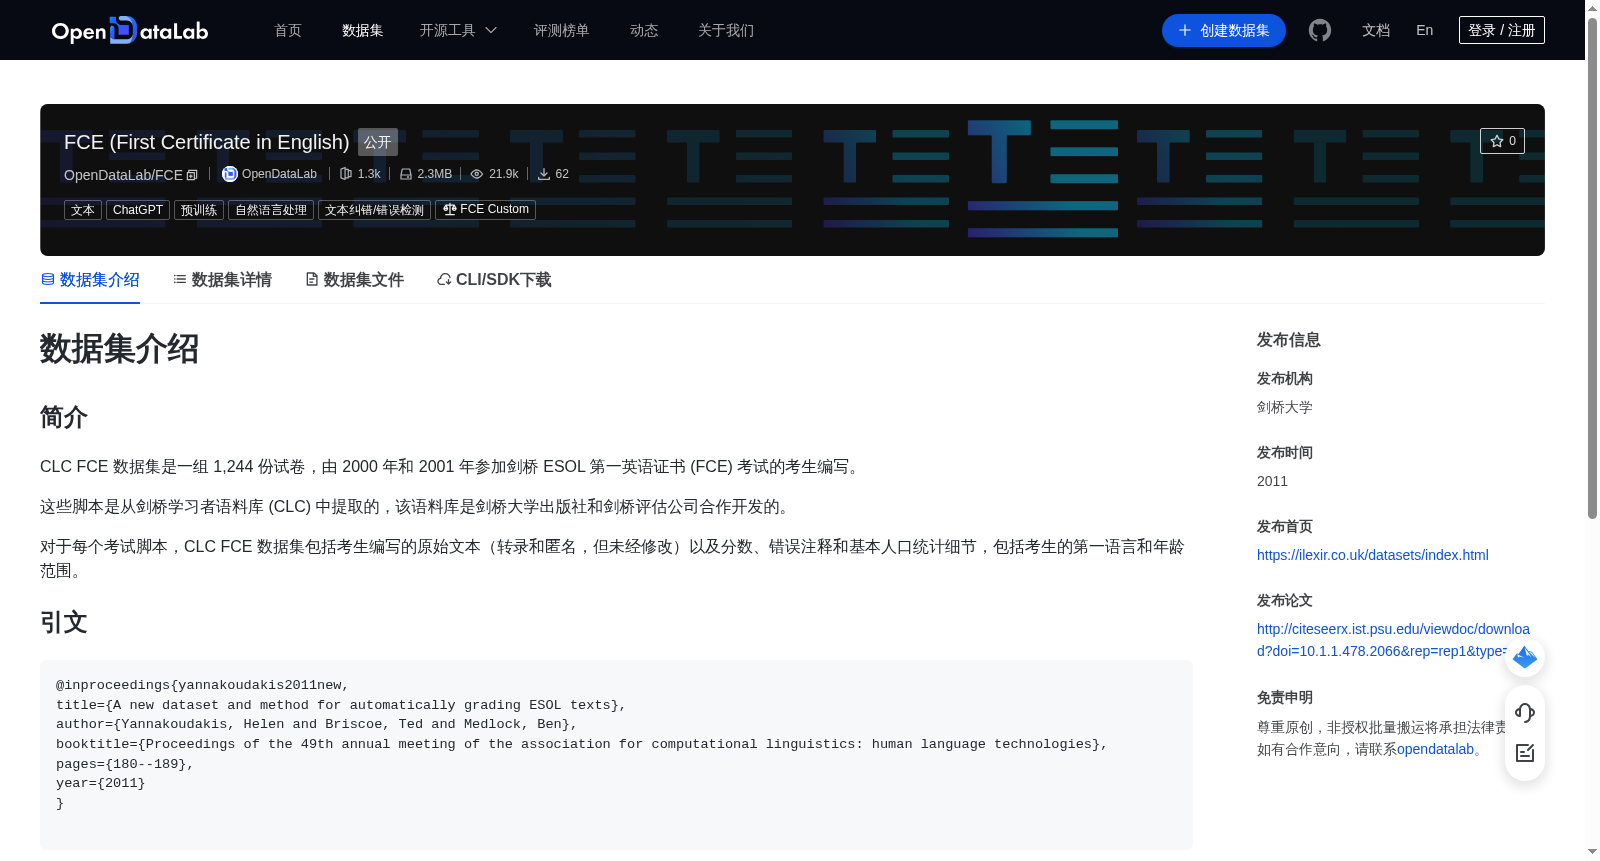
Task: Open the ilexir.co.uk homepage link
Action: [x=1372, y=555]
